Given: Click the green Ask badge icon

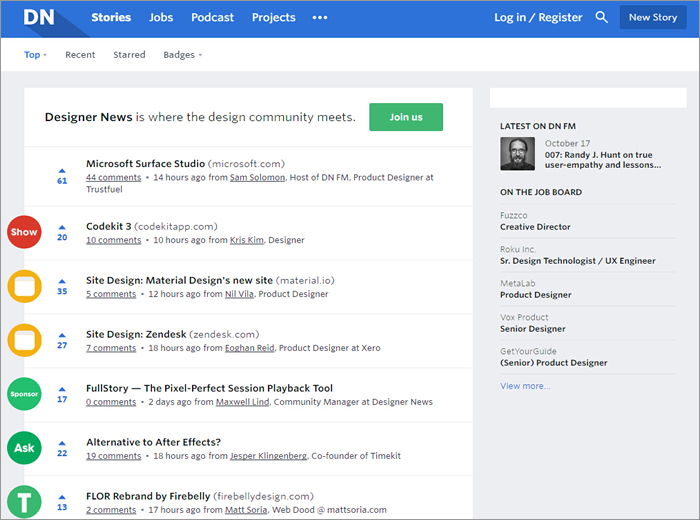Looking at the screenshot, I should click(24, 448).
